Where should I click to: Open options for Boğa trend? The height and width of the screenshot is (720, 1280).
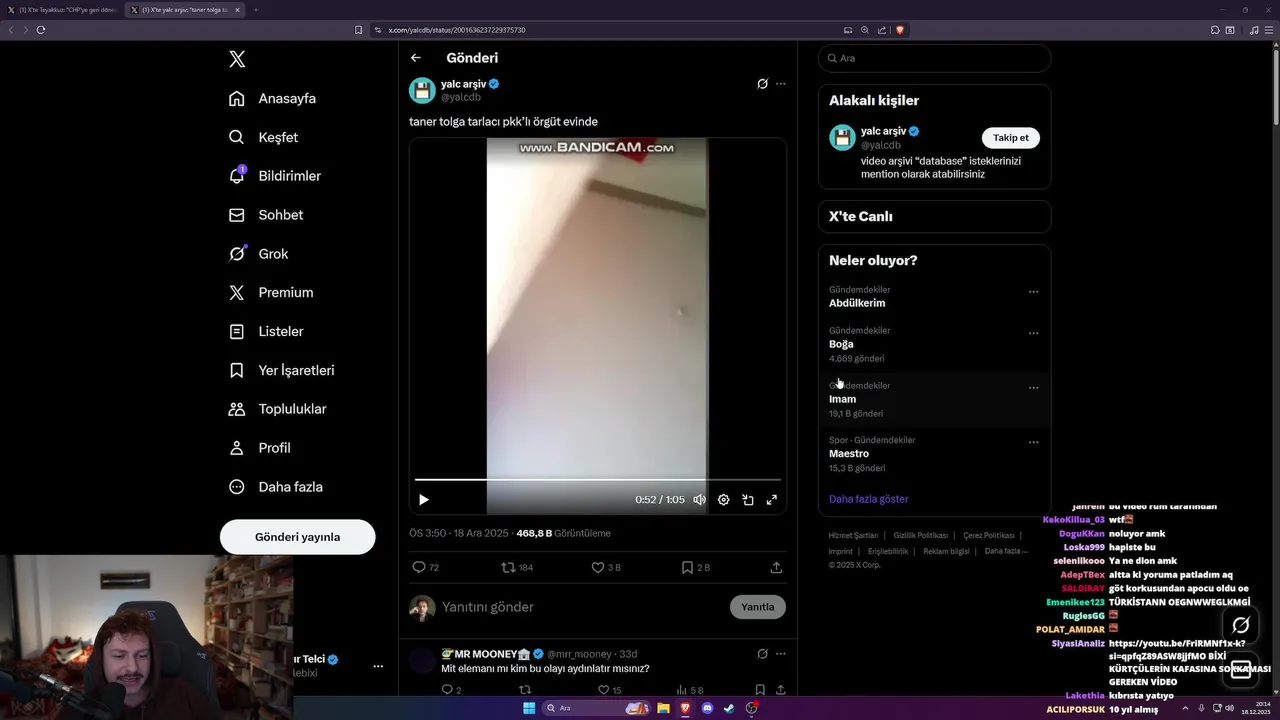[1034, 333]
